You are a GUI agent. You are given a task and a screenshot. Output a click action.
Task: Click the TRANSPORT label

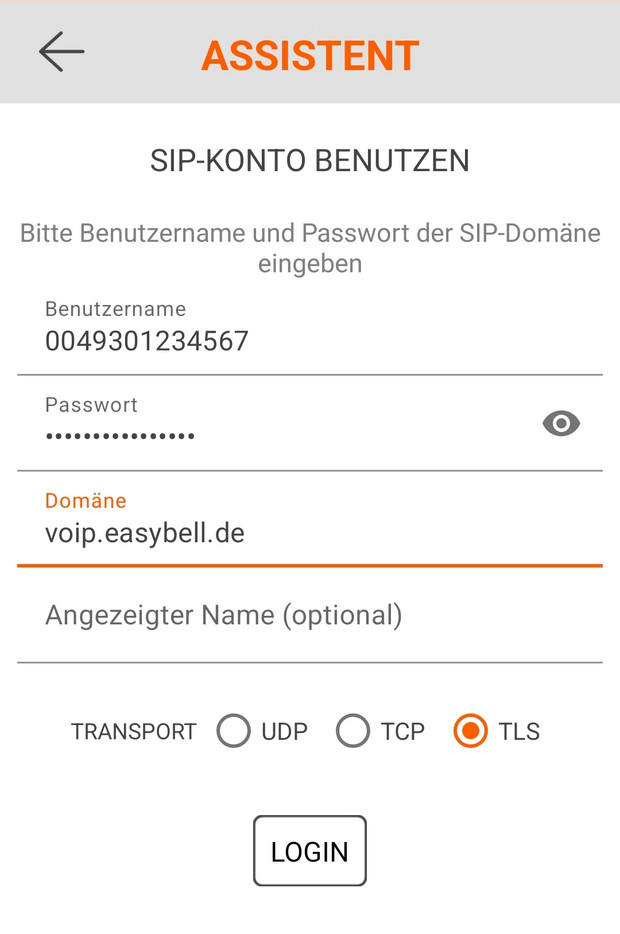tap(134, 732)
